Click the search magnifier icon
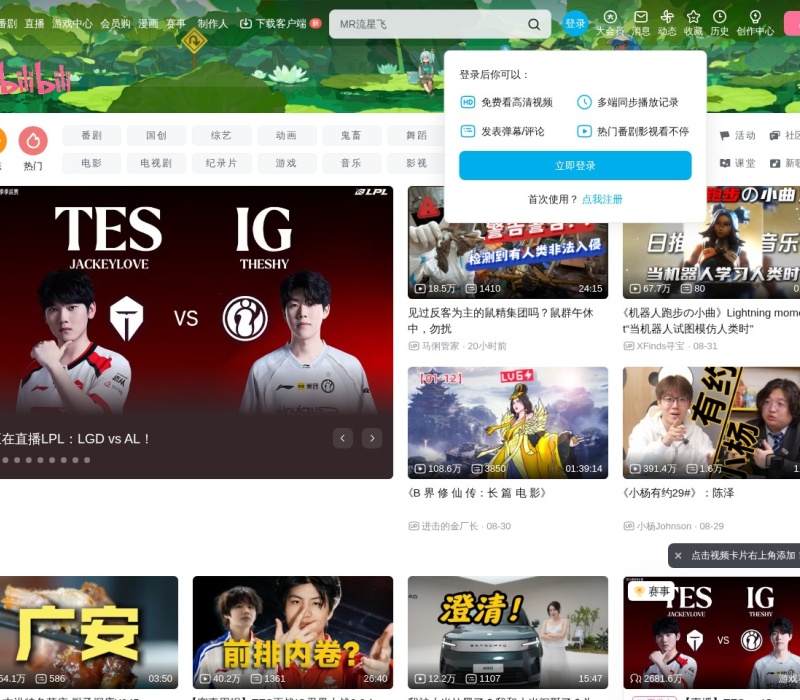 pyautogui.click(x=534, y=24)
